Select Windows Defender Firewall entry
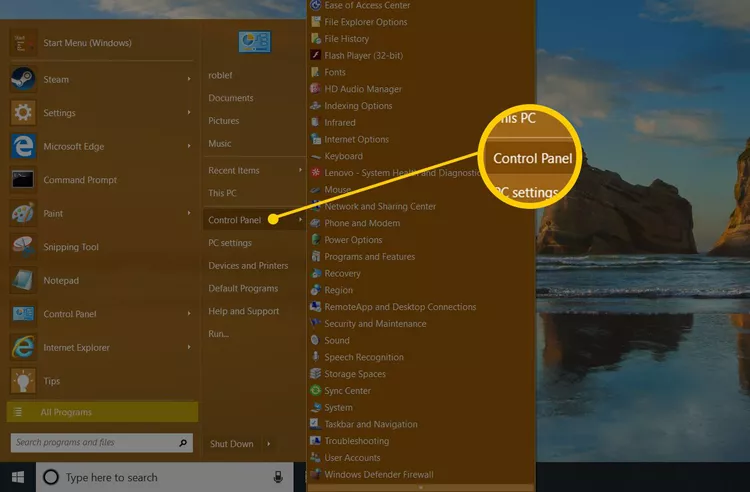 click(377, 474)
